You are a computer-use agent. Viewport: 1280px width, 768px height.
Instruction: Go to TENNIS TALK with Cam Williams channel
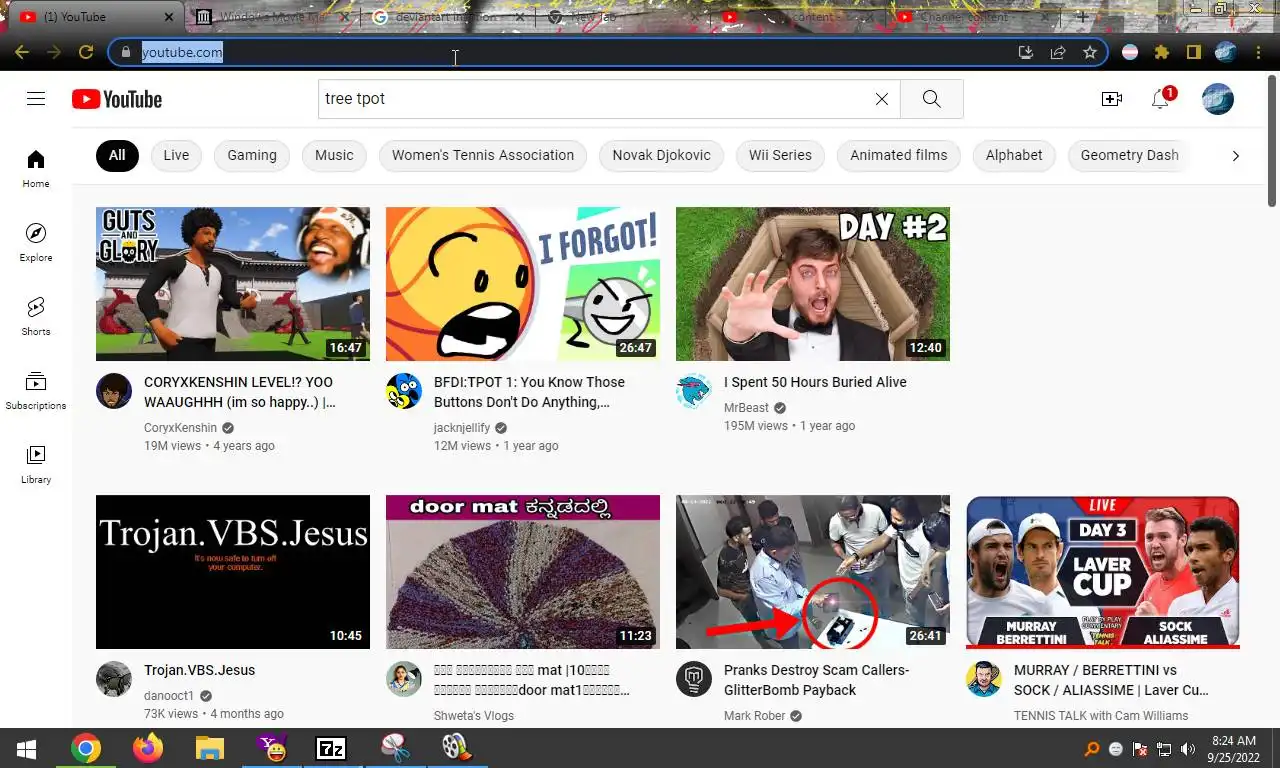pos(1101,716)
